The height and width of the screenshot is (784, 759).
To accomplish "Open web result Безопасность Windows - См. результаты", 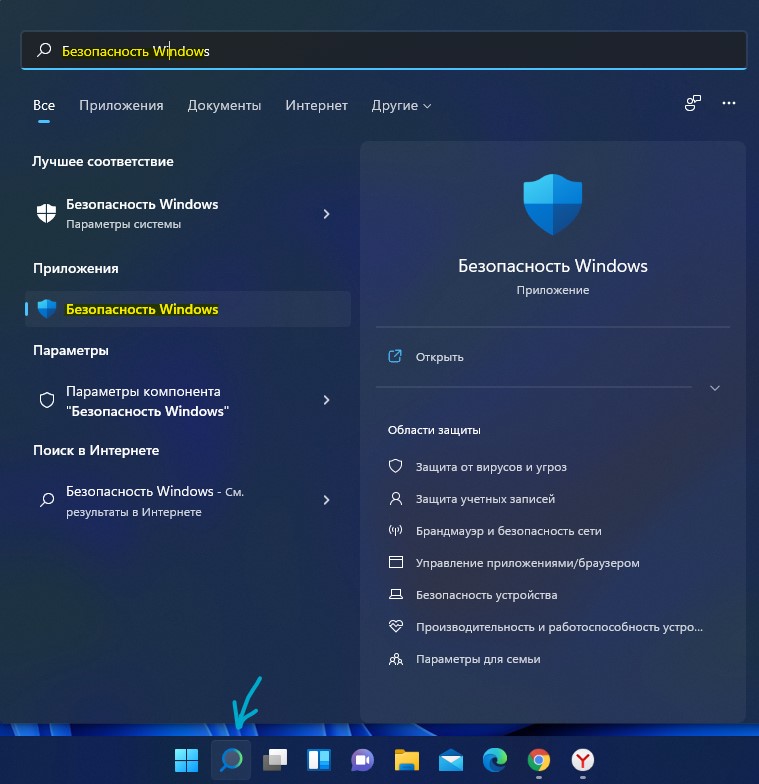I will click(188, 500).
